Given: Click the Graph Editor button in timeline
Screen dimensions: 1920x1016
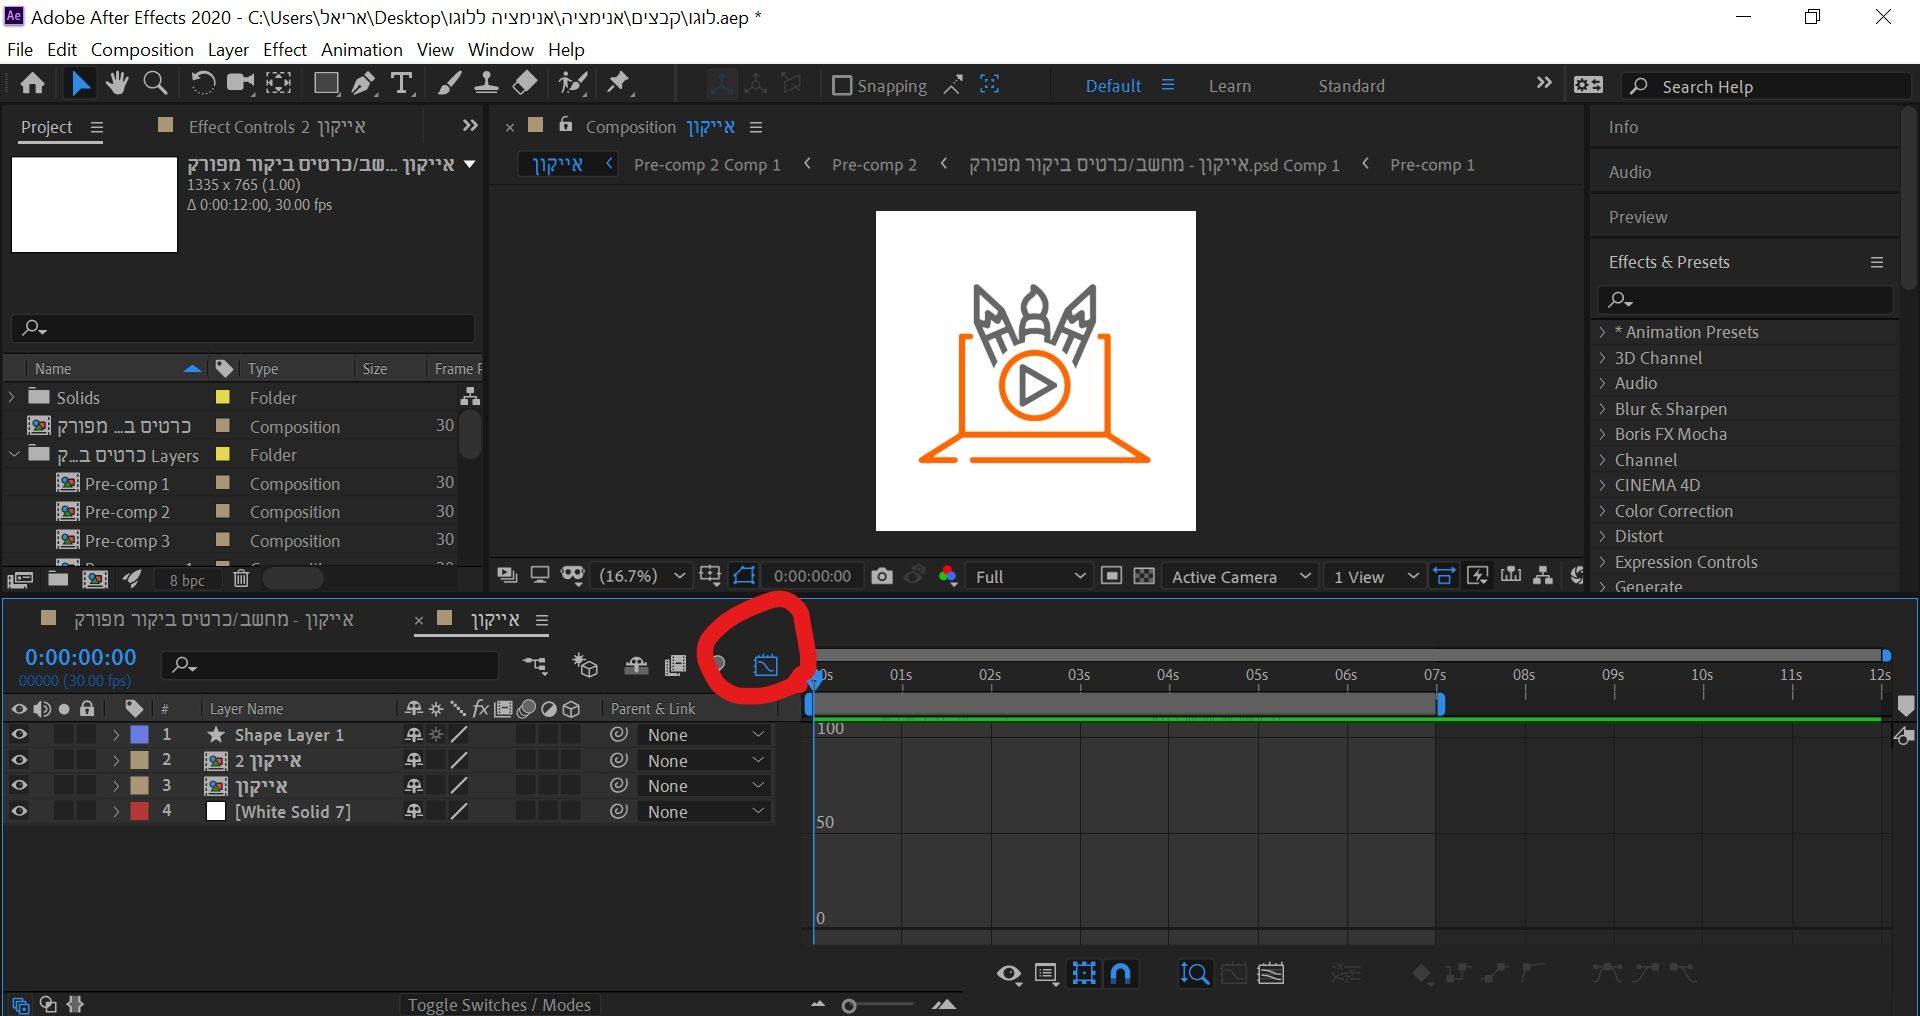Looking at the screenshot, I should 765,665.
